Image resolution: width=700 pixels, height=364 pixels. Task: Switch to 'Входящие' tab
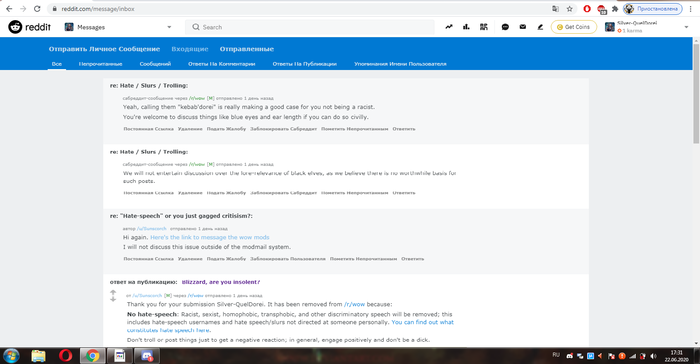[190, 49]
